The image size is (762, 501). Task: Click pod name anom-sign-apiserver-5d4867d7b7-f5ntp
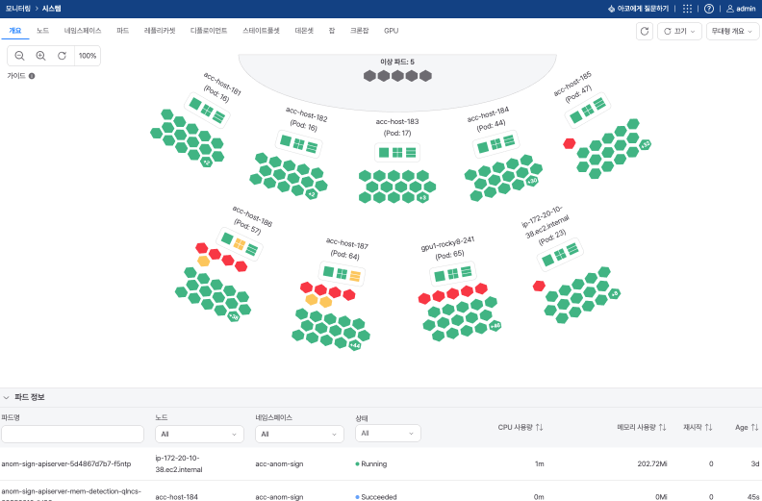click(66, 464)
